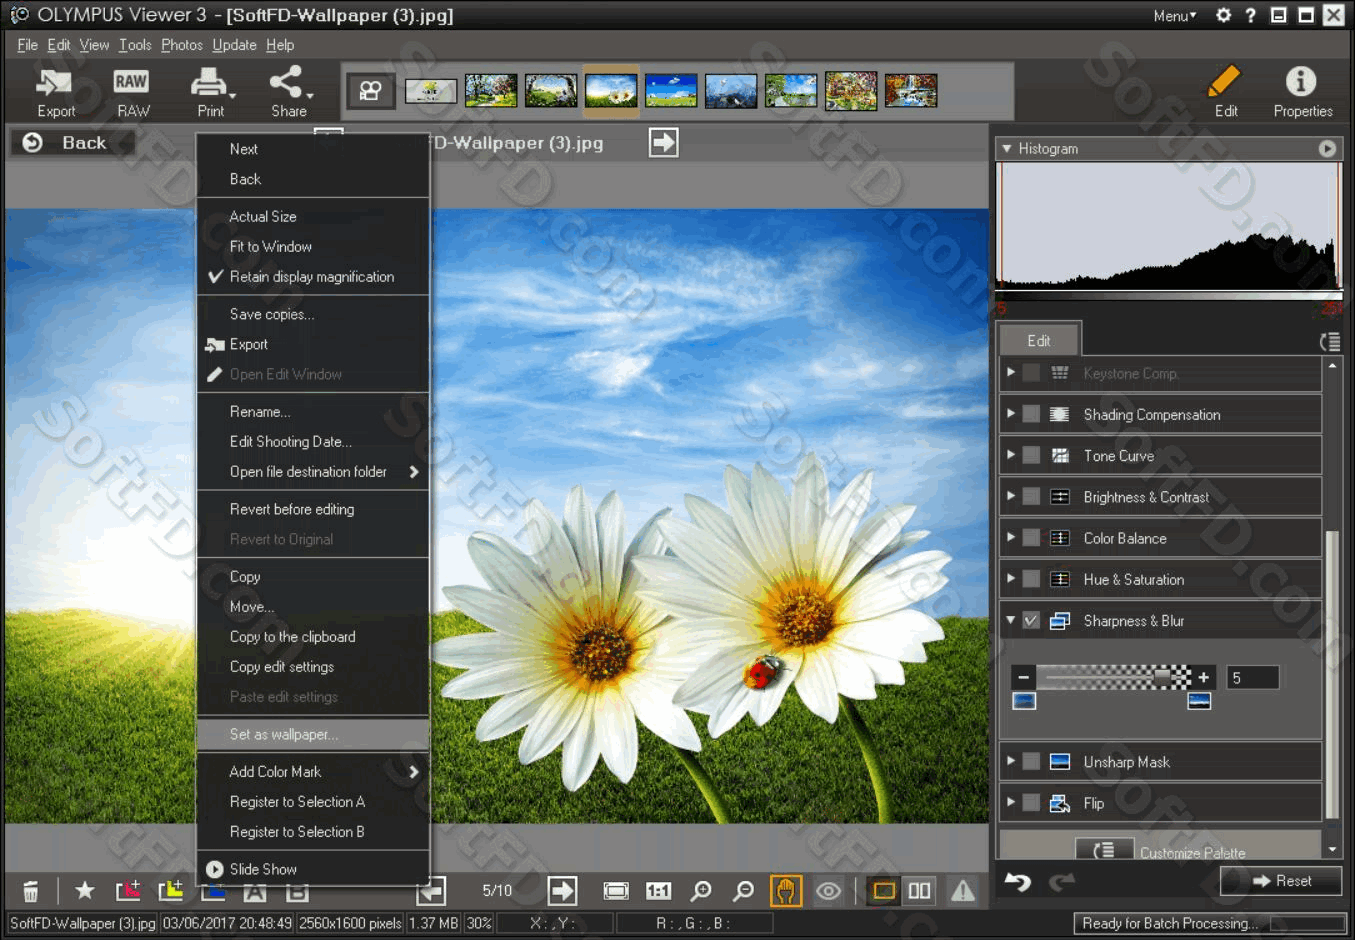Click the Back button
1355x940 pixels.
[72, 142]
